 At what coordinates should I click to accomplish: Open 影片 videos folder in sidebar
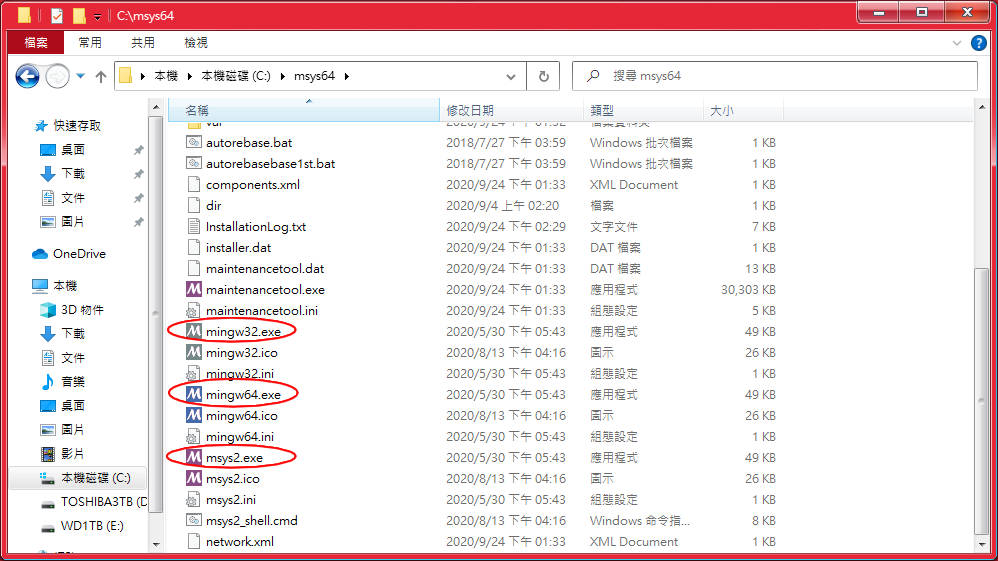click(x=62, y=453)
